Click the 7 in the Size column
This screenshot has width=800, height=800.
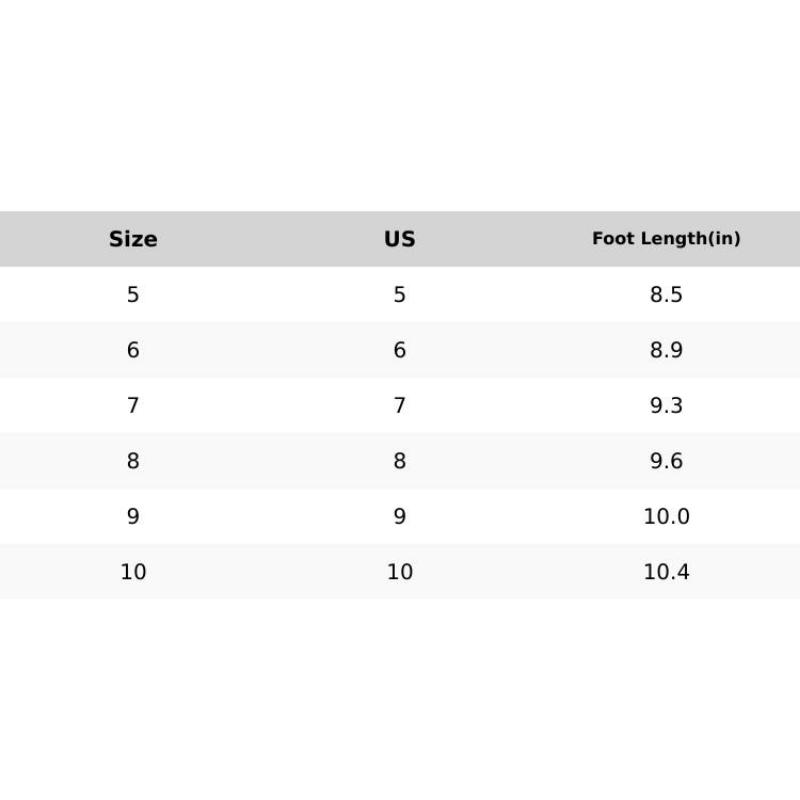tap(133, 406)
